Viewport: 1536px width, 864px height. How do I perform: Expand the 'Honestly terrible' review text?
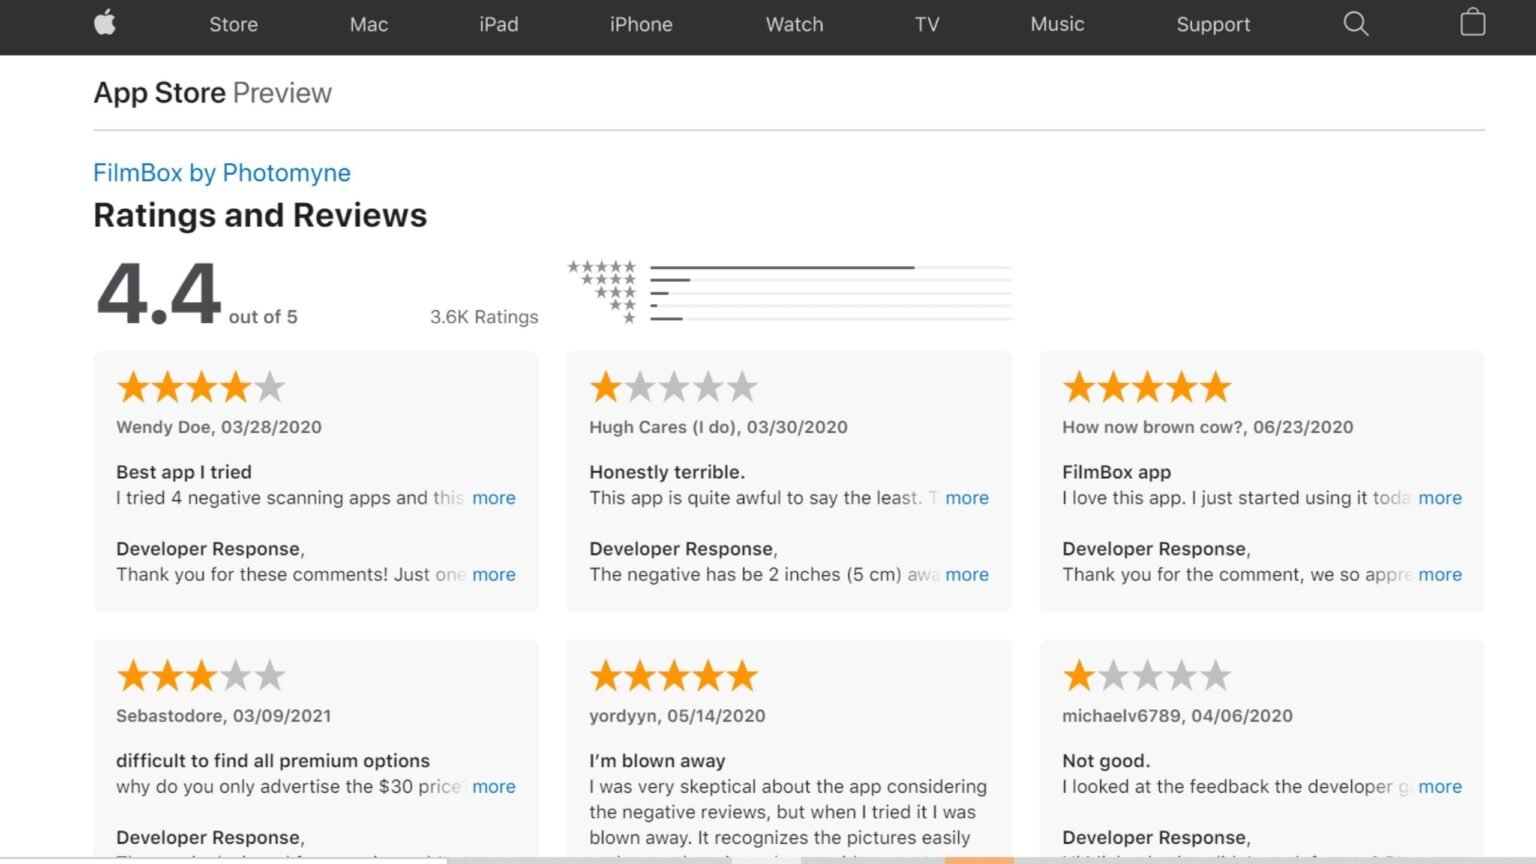[x=966, y=498]
